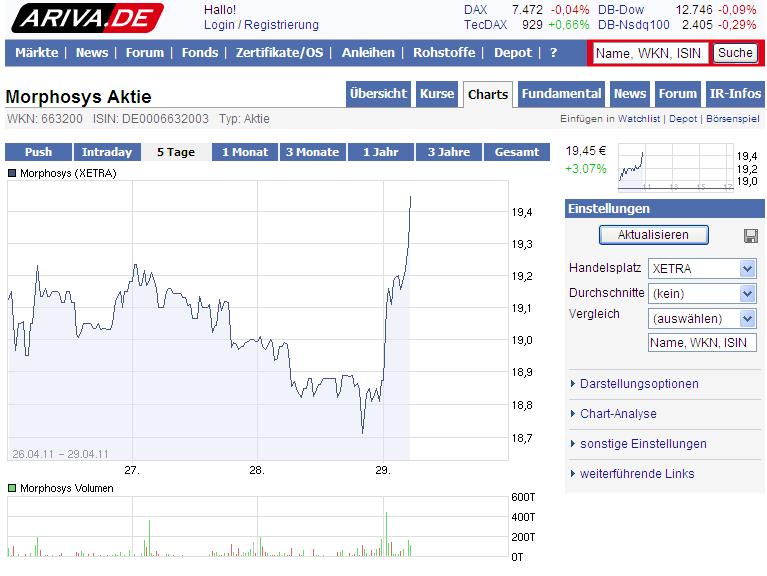
Task: Click the ARIVA.DE logo
Action: tap(88, 18)
